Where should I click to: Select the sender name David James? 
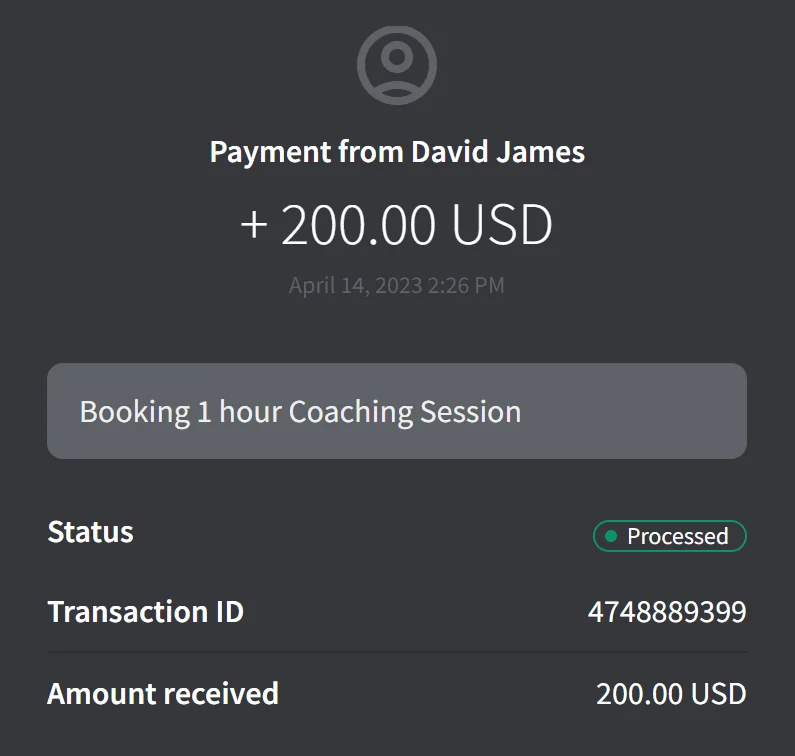tap(498, 153)
